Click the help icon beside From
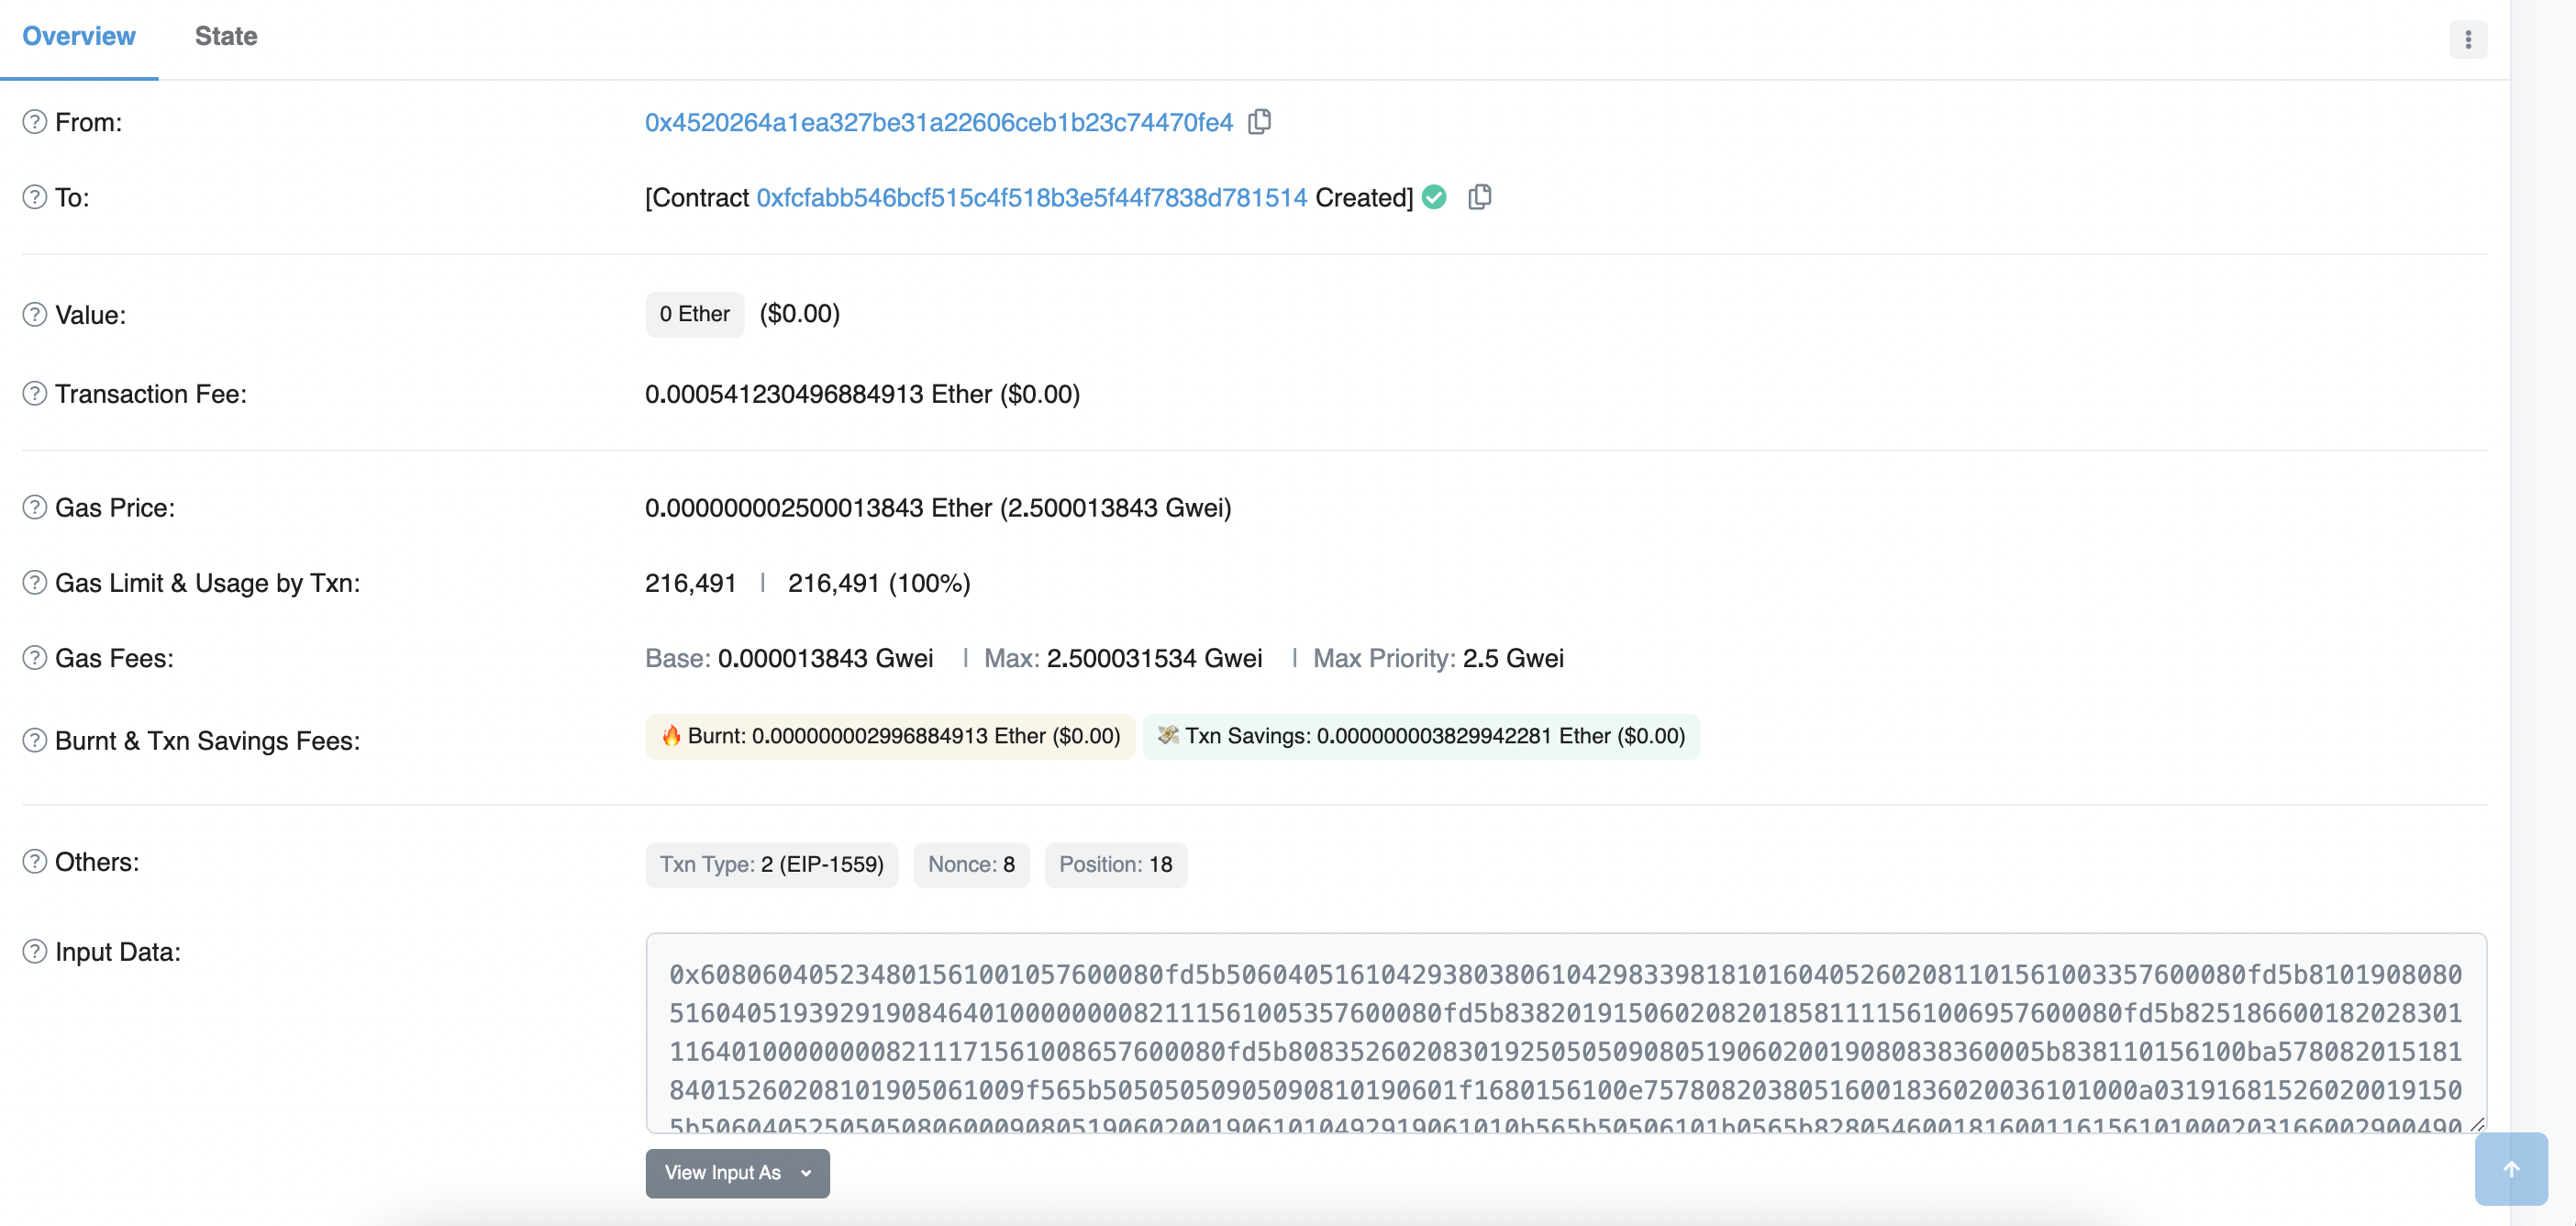The height and width of the screenshot is (1226, 2576). click(x=35, y=122)
